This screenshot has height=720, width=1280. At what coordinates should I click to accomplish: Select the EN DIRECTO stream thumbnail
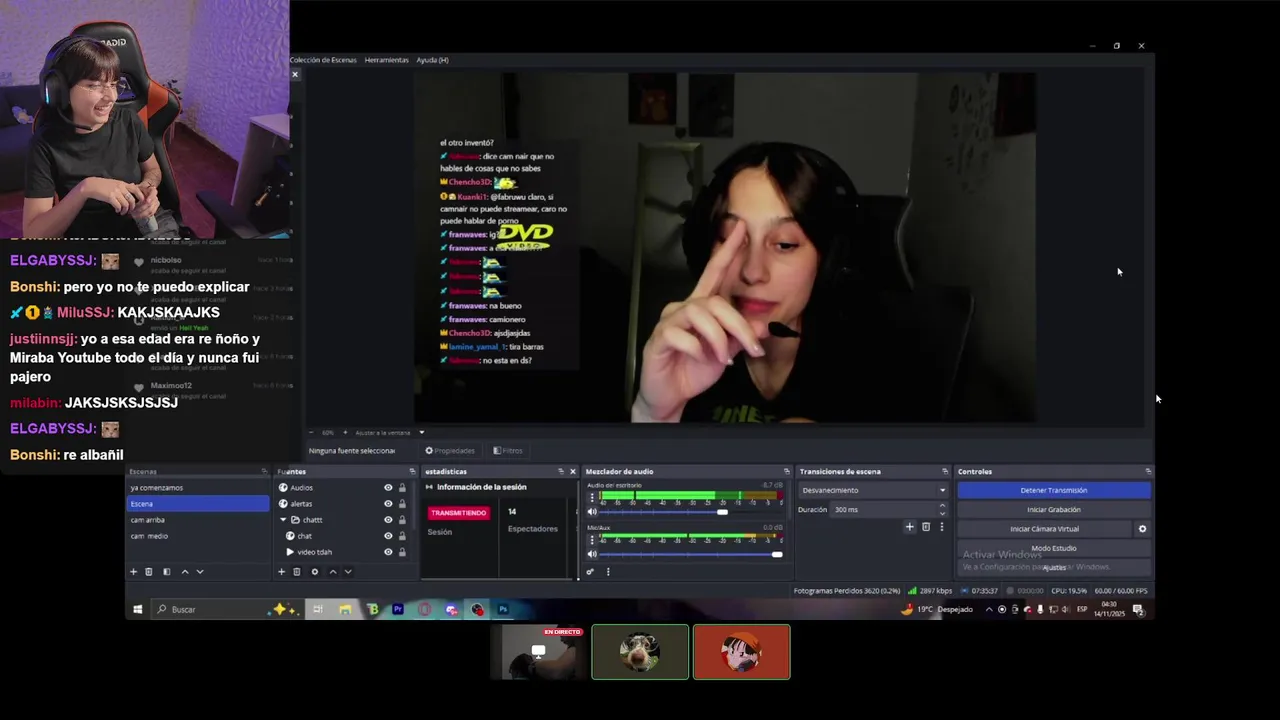pos(538,652)
